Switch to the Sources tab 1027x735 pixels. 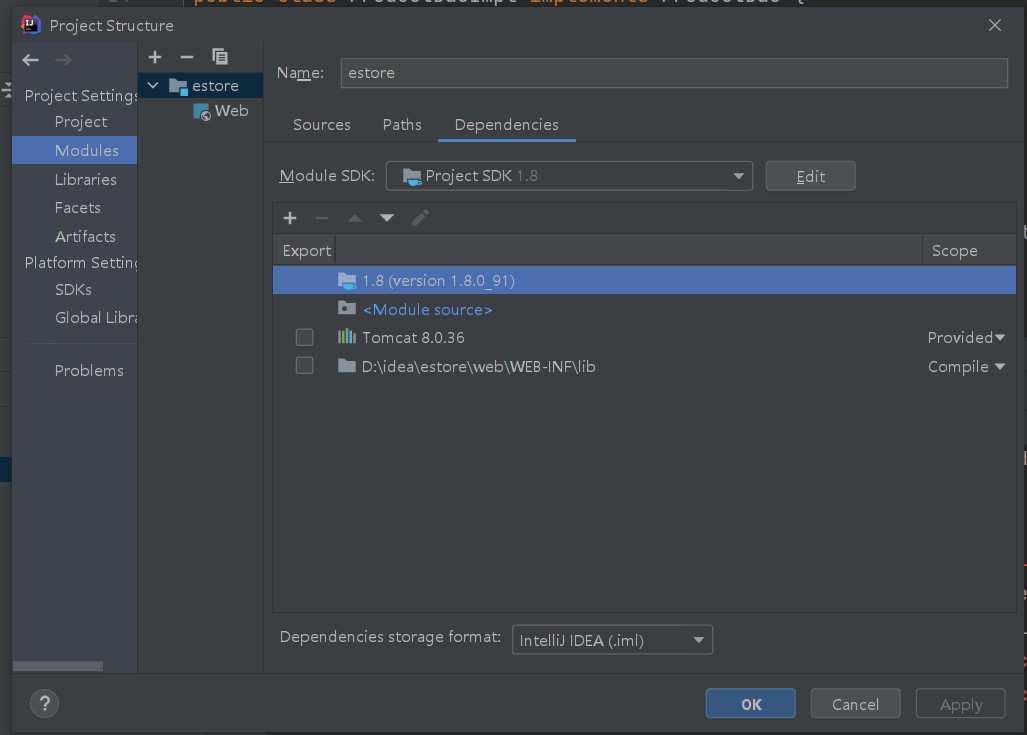point(322,124)
